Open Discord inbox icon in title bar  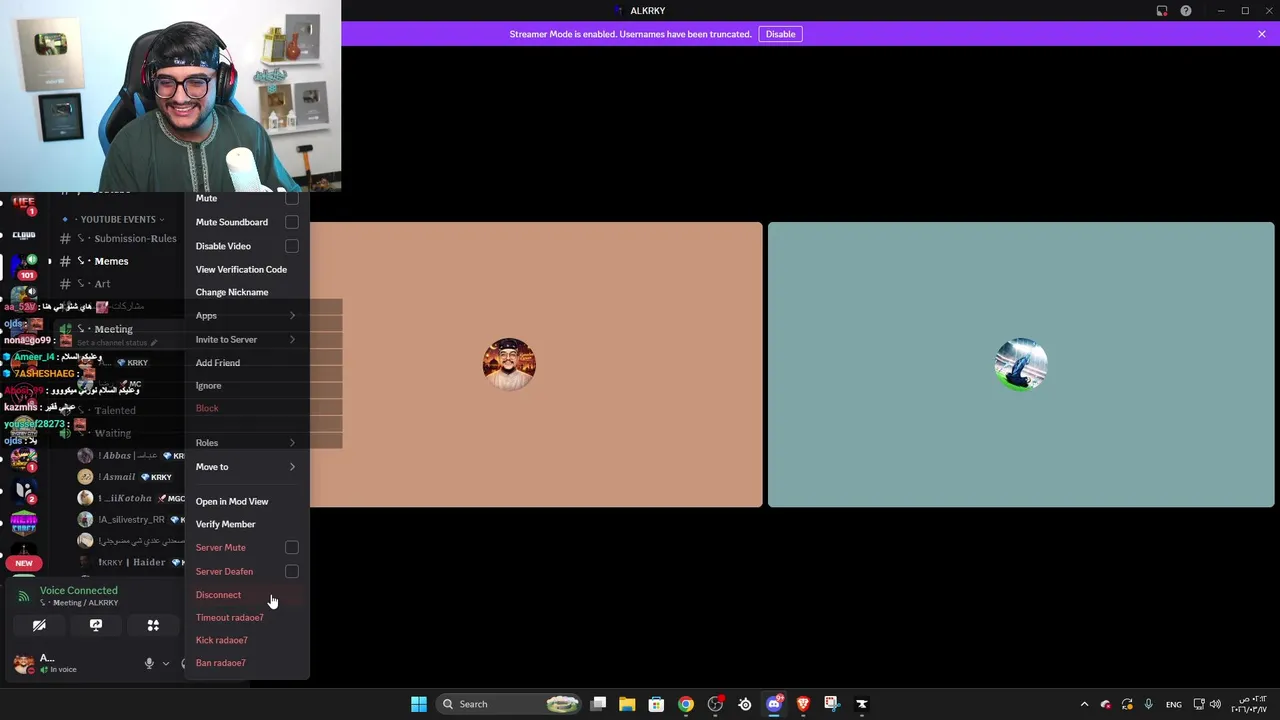1162,11
